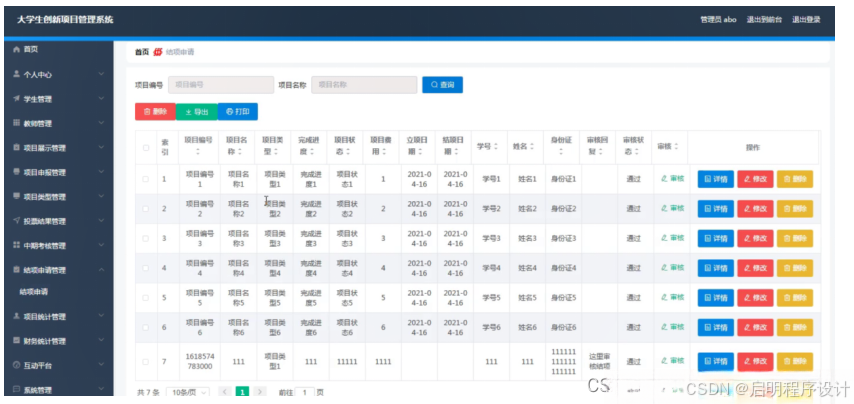The height and width of the screenshot is (404, 854).
Task: Click 审核 link in row 2
Action: 673,208
